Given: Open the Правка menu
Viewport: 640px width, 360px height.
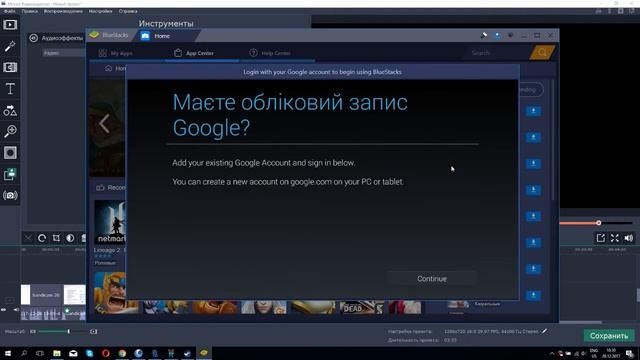Looking at the screenshot, I should pyautogui.click(x=30, y=11).
